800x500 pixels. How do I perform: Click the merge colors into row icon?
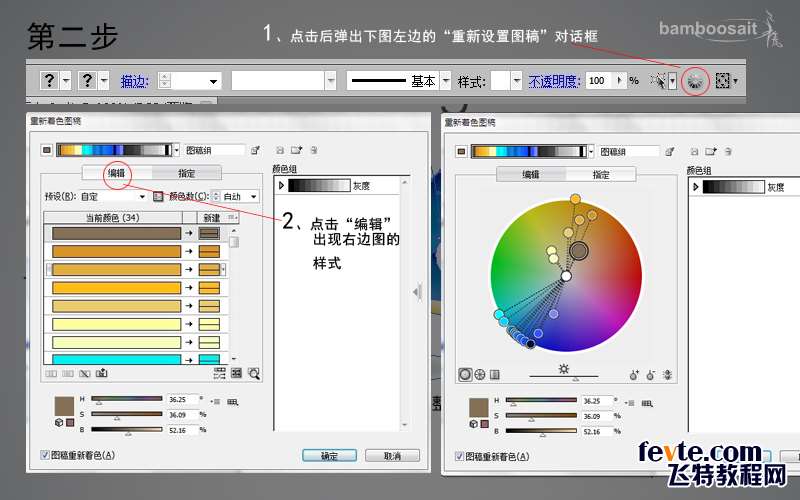point(51,373)
